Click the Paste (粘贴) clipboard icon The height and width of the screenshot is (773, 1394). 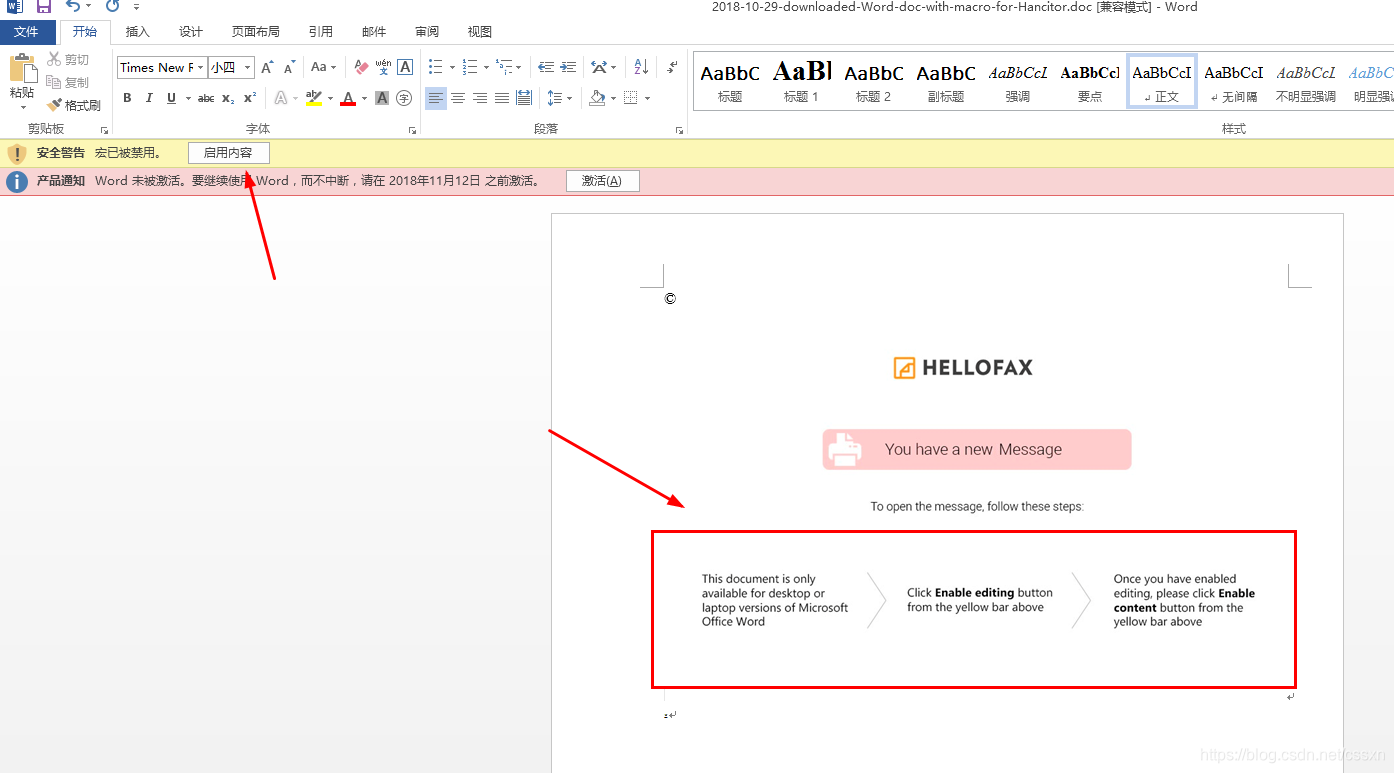(22, 70)
